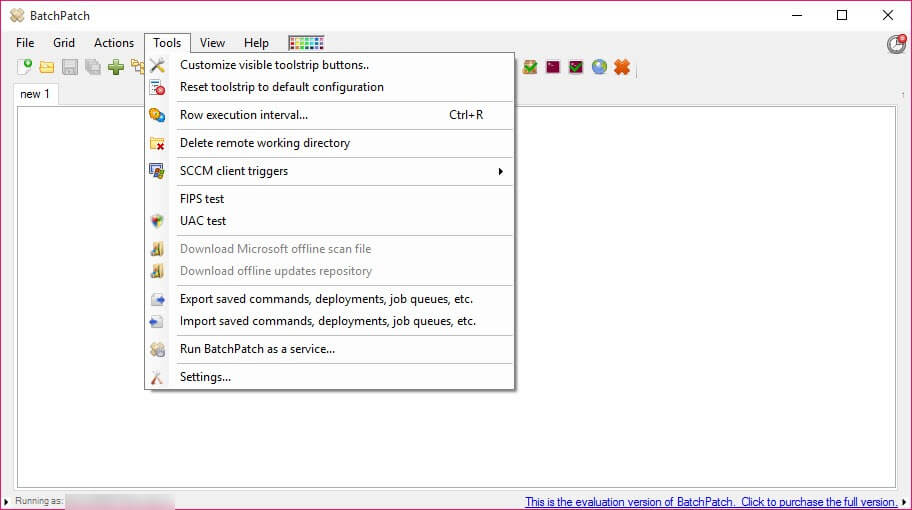
Task: Click the floppy disk save icon
Action: pyautogui.click(x=70, y=67)
